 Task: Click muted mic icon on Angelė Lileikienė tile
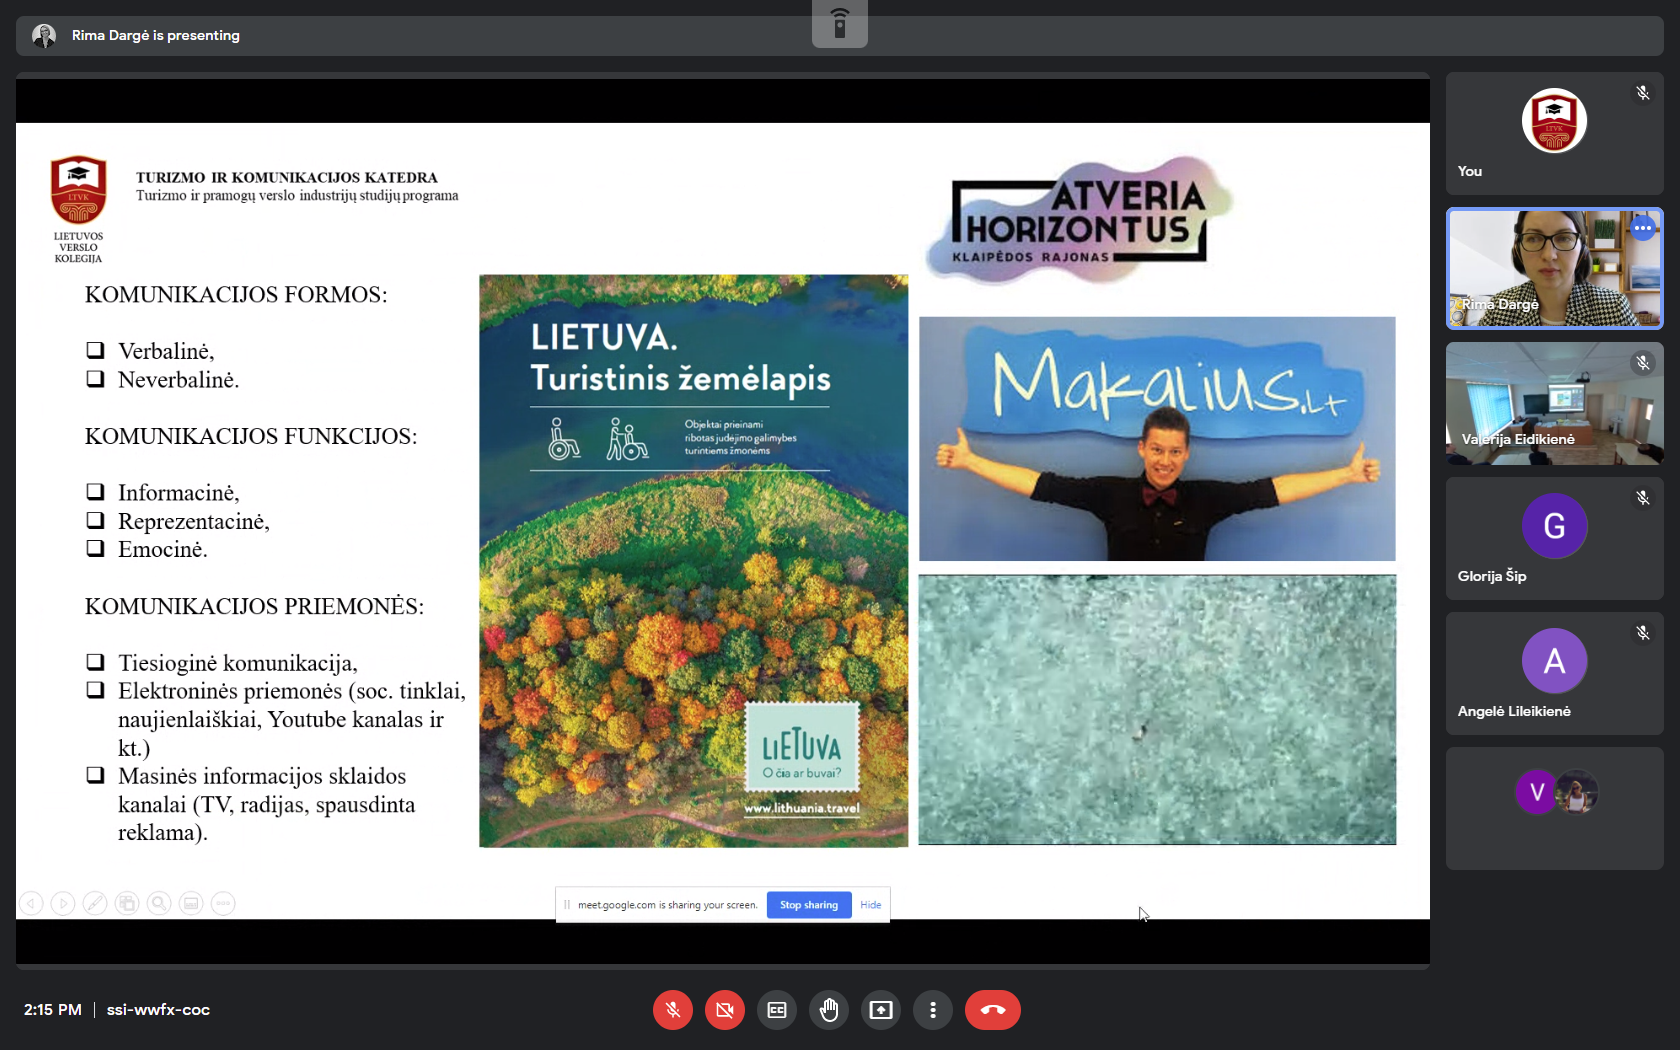1643,633
